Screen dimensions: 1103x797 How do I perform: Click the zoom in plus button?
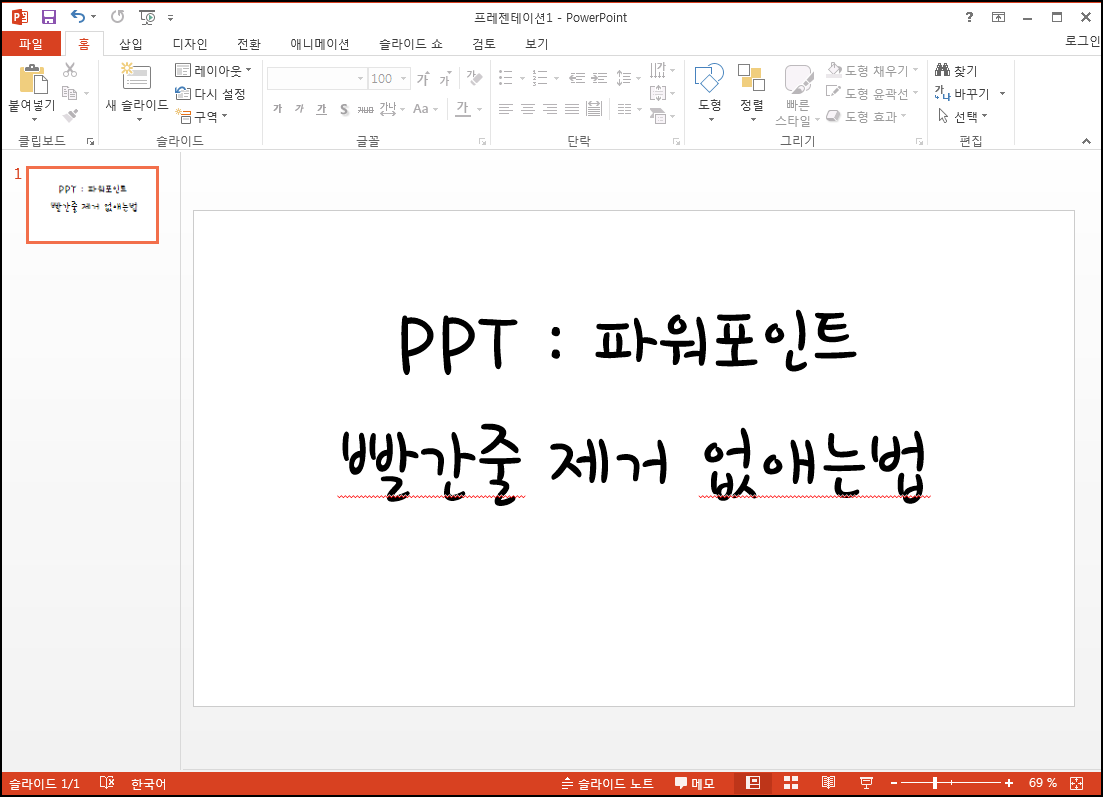(x=1009, y=783)
